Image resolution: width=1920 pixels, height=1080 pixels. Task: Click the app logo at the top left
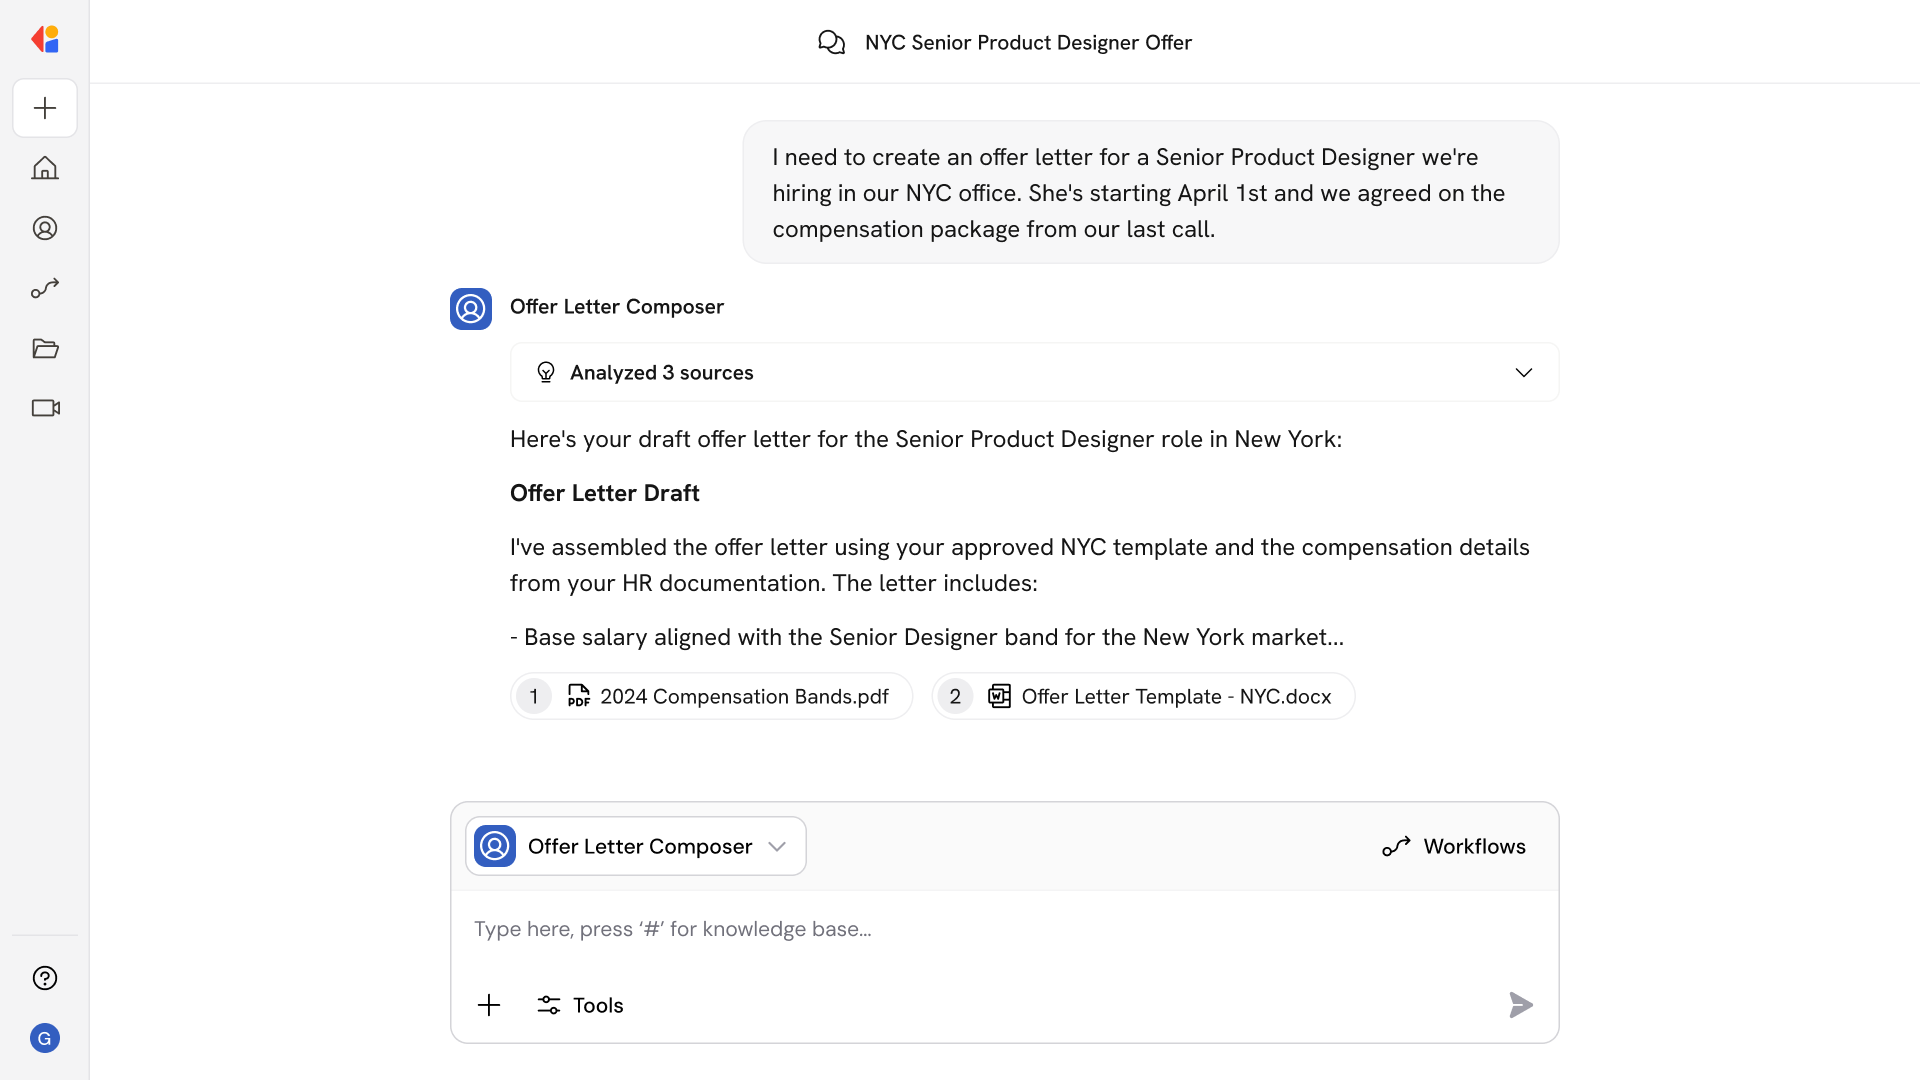pyautogui.click(x=44, y=39)
